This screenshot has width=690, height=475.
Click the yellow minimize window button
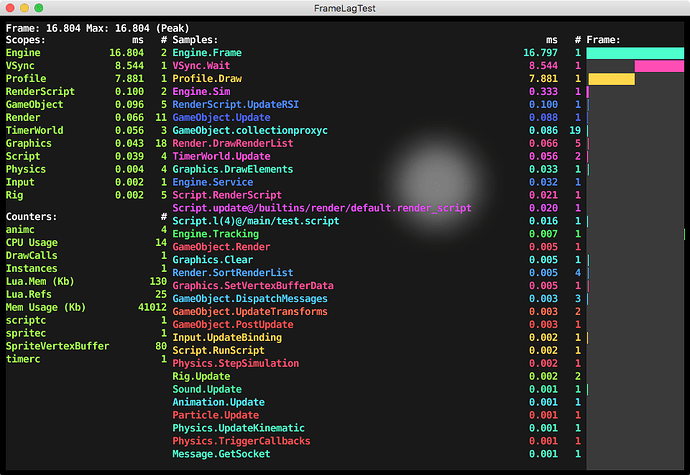[x=33, y=11]
